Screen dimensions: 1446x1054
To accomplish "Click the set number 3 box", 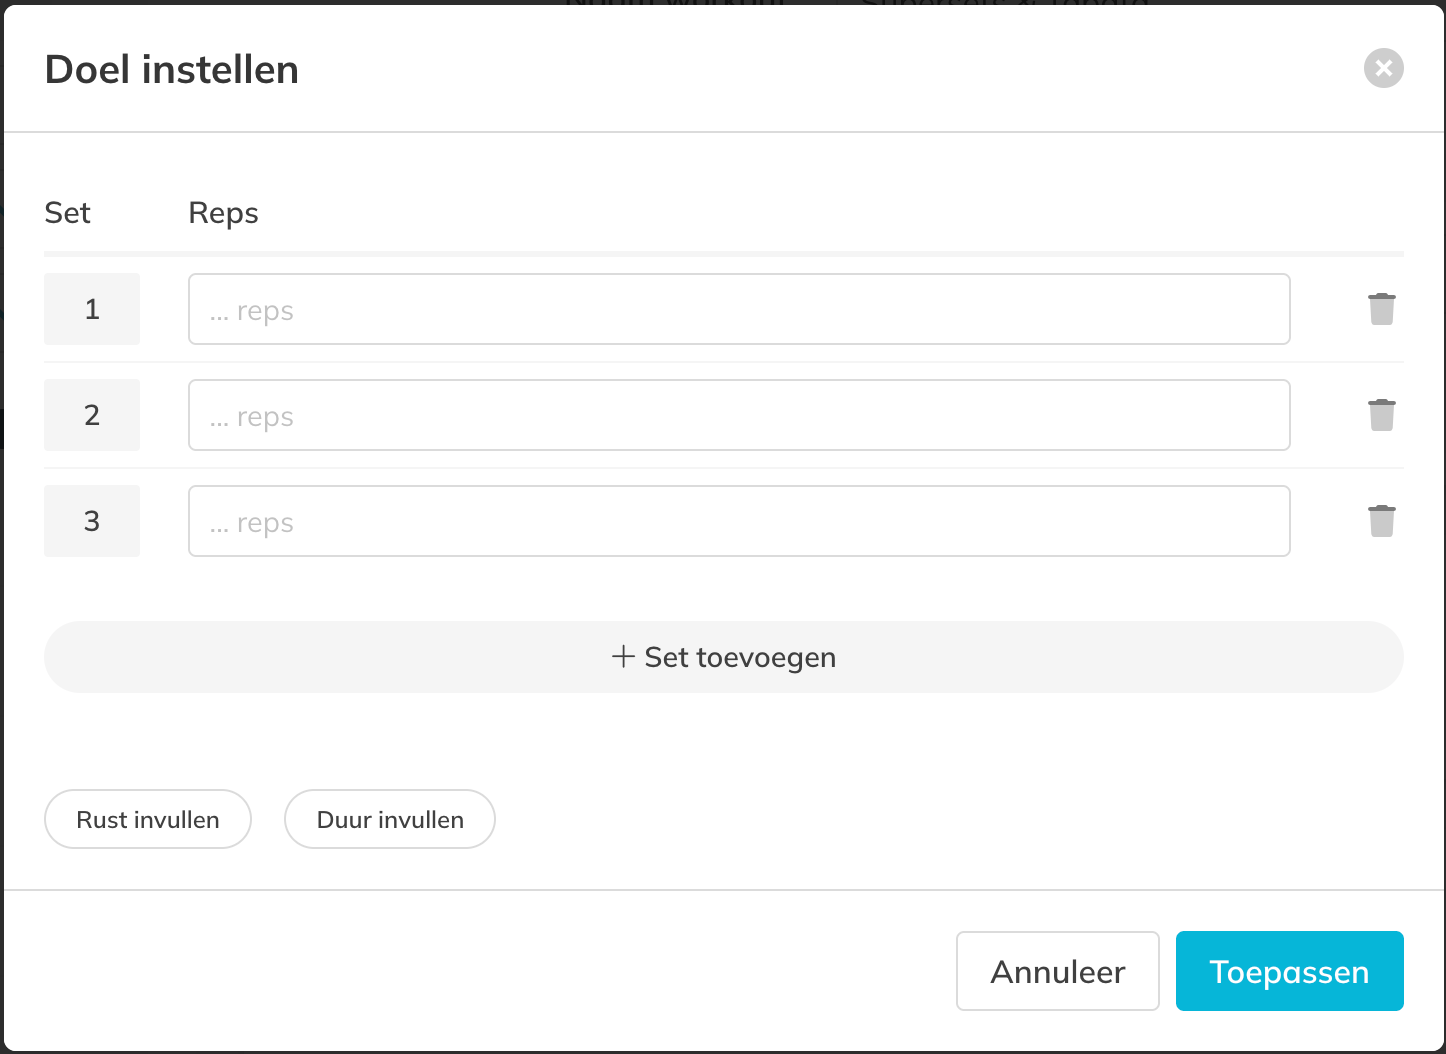I will click(x=92, y=521).
